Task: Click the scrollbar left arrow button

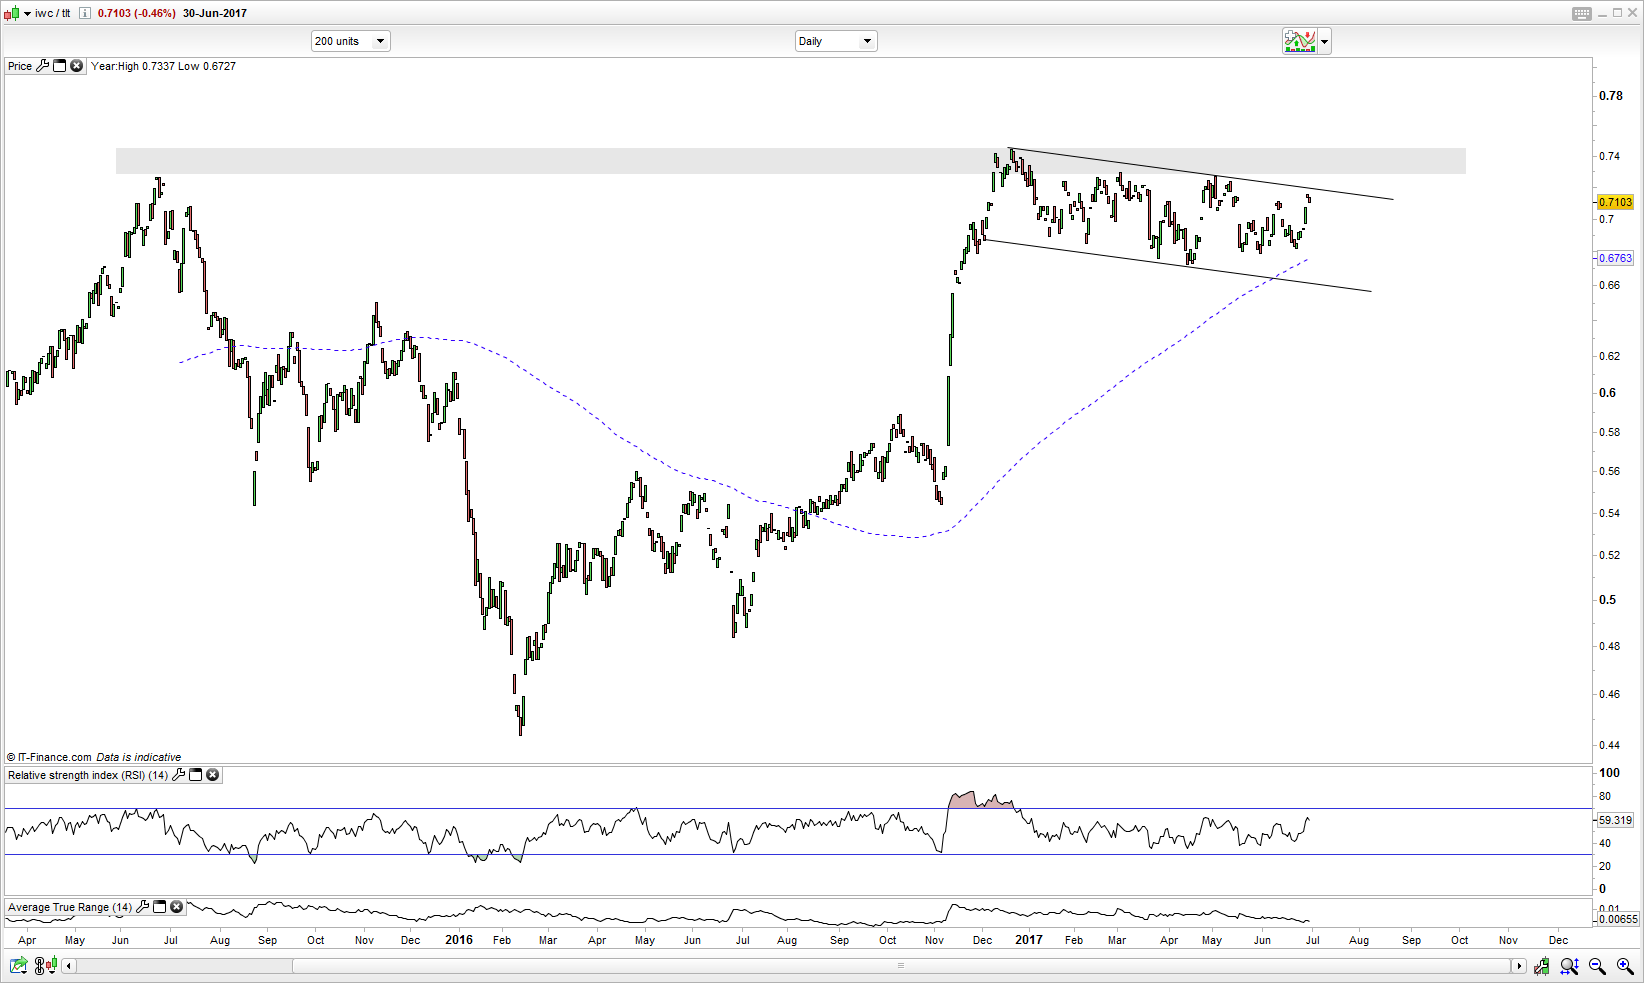Action: pos(69,966)
